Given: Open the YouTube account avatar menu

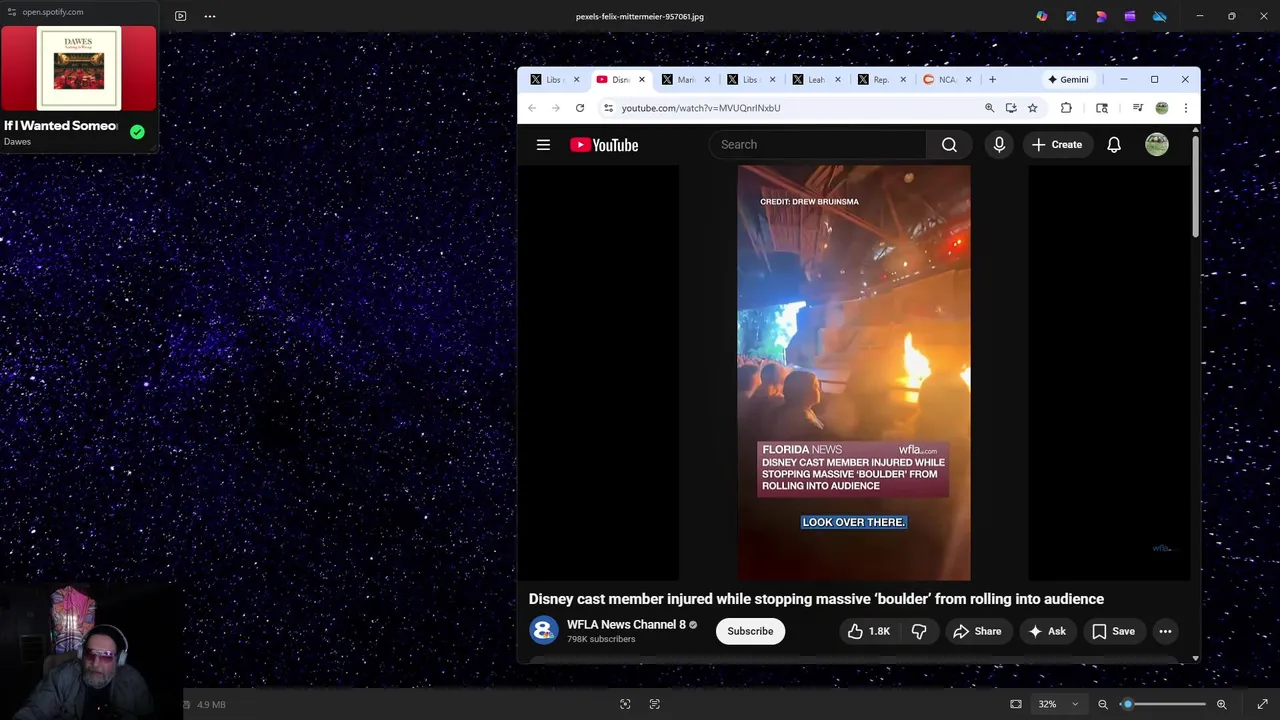Looking at the screenshot, I should click(x=1157, y=145).
